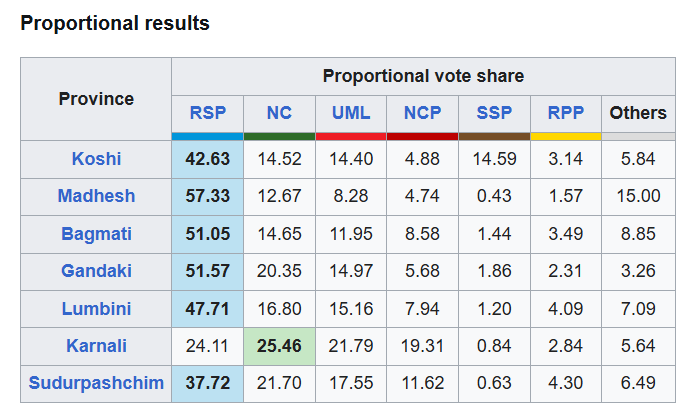Open the NC party link
The image size is (680, 406).
click(x=279, y=113)
